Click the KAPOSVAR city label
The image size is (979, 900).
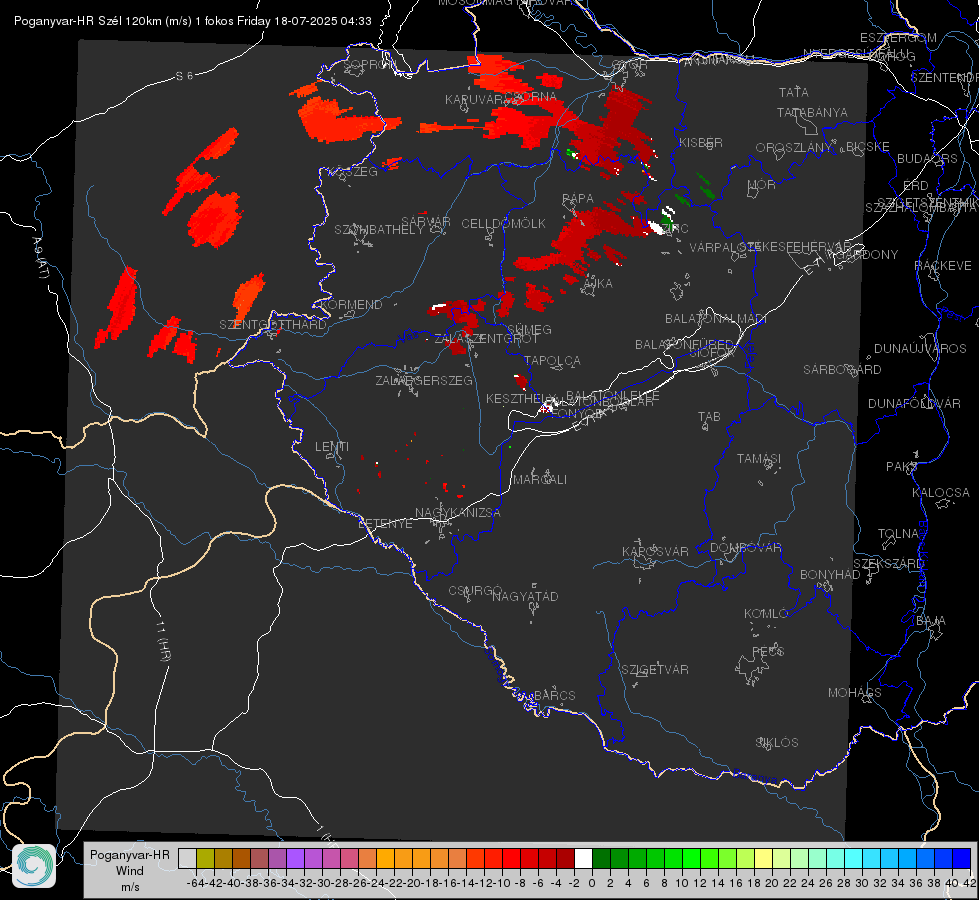click(655, 551)
